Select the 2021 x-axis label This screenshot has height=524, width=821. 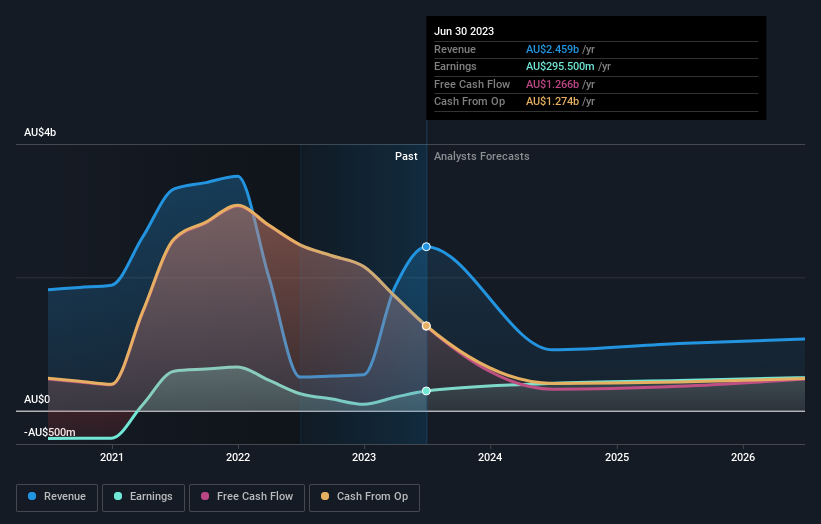click(112, 458)
